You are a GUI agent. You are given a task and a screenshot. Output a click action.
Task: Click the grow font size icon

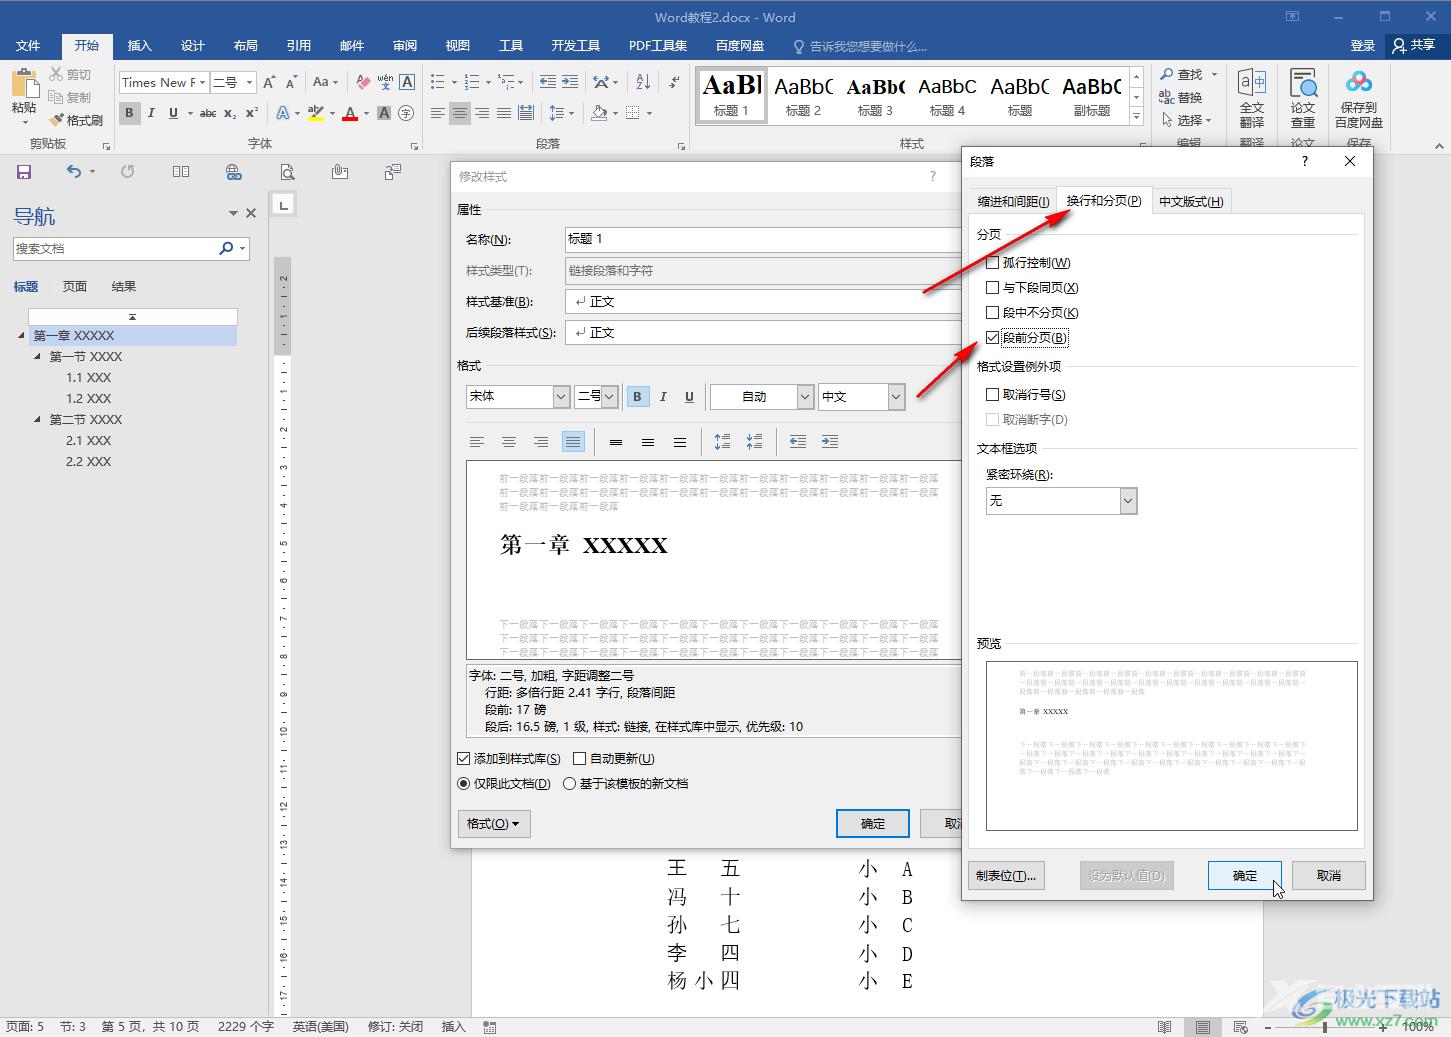click(269, 82)
